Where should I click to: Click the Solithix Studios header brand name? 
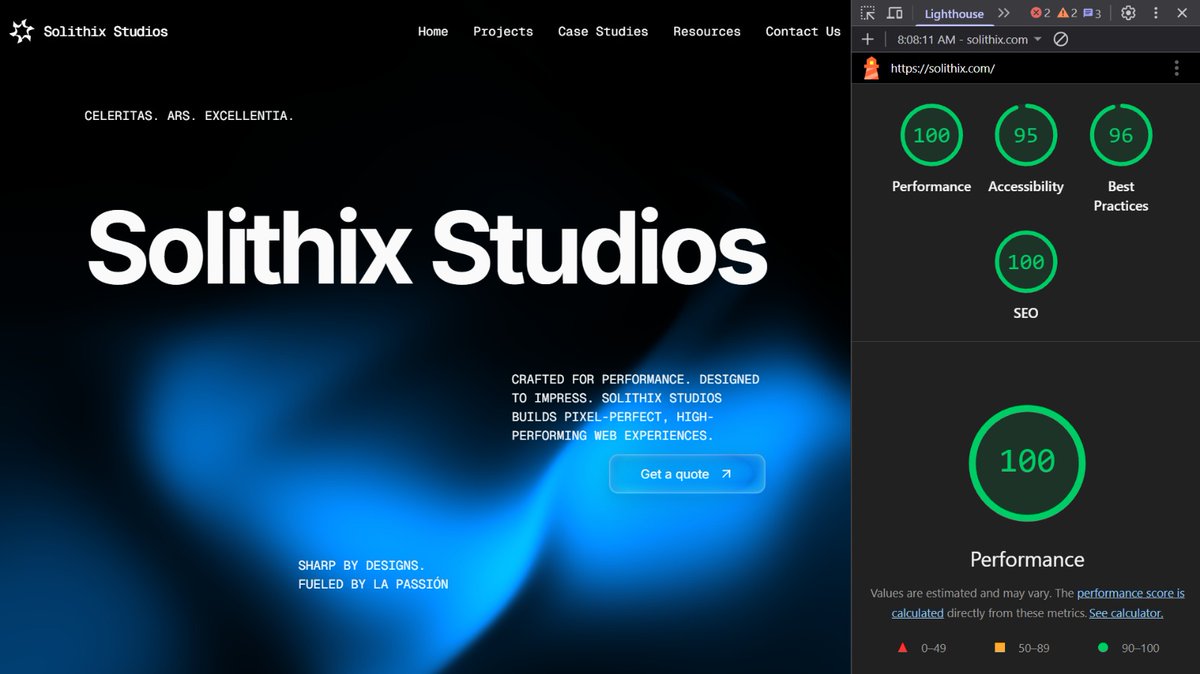(x=106, y=32)
